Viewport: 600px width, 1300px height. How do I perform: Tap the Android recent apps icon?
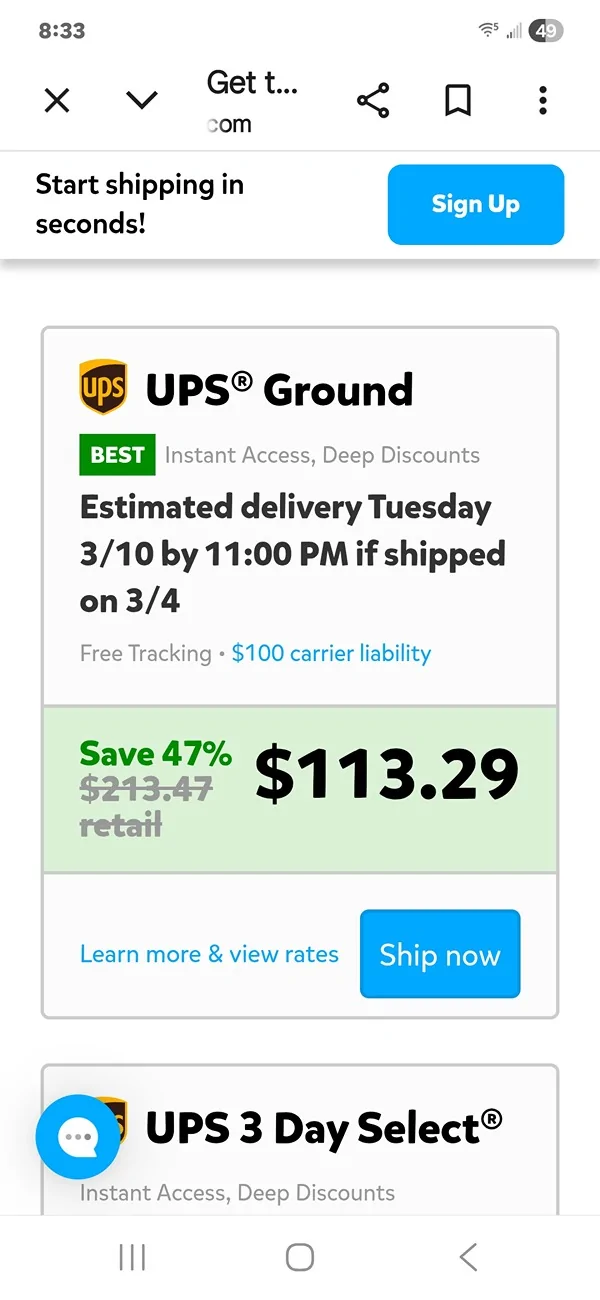(132, 1257)
